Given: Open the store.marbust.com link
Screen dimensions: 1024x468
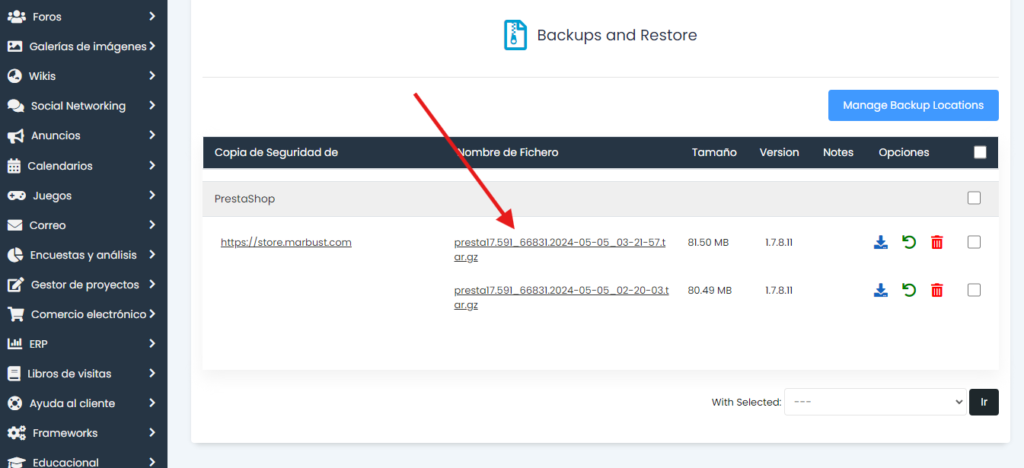Looking at the screenshot, I should [x=286, y=242].
